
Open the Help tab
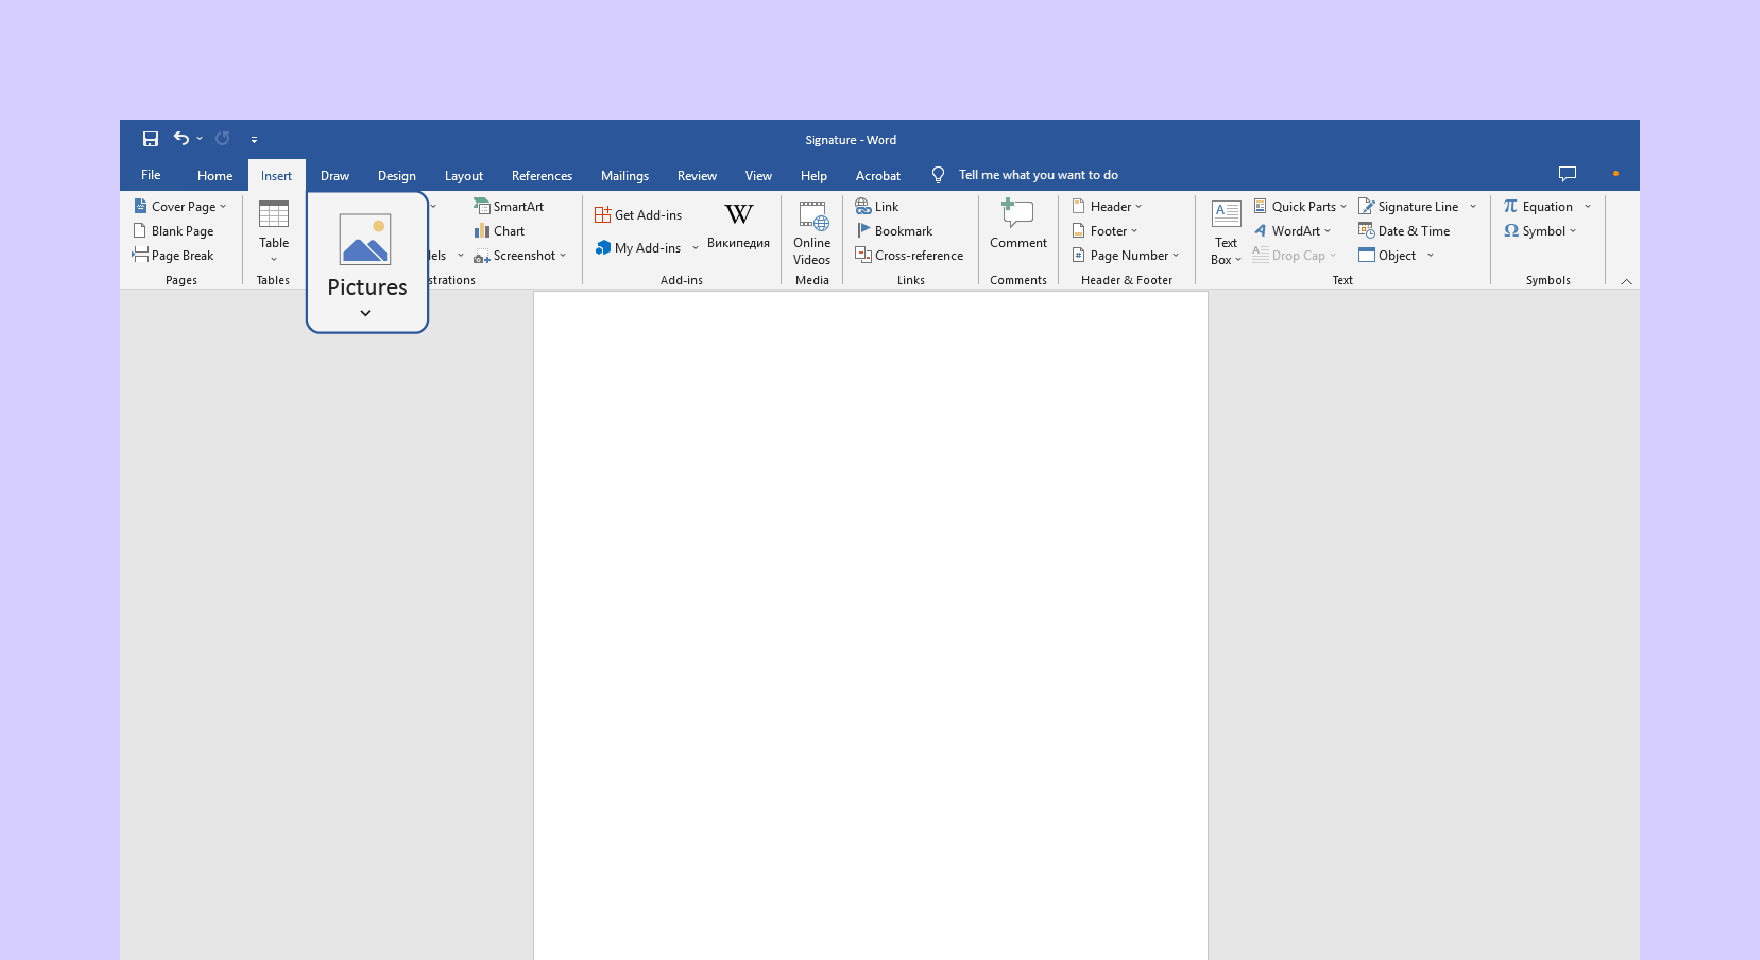point(814,176)
